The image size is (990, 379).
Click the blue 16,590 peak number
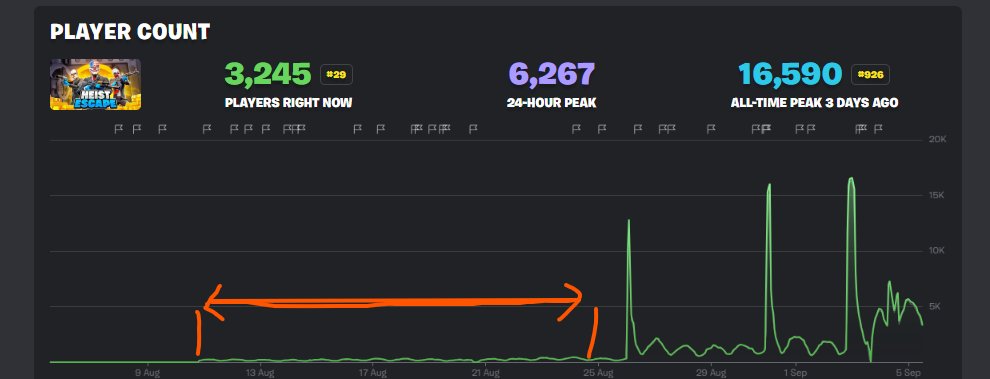click(790, 74)
